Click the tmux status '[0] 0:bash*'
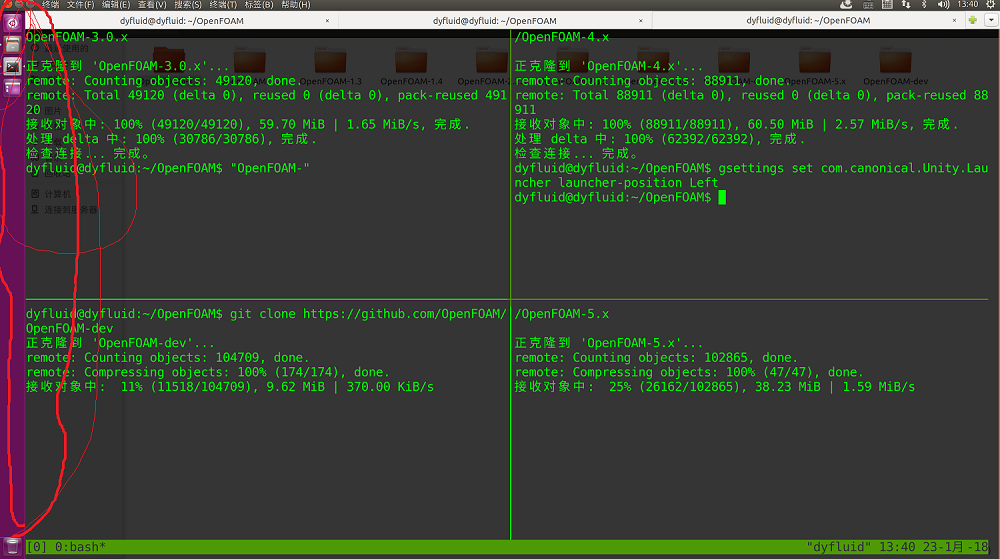Image resolution: width=1000 pixels, height=559 pixels. [66, 547]
